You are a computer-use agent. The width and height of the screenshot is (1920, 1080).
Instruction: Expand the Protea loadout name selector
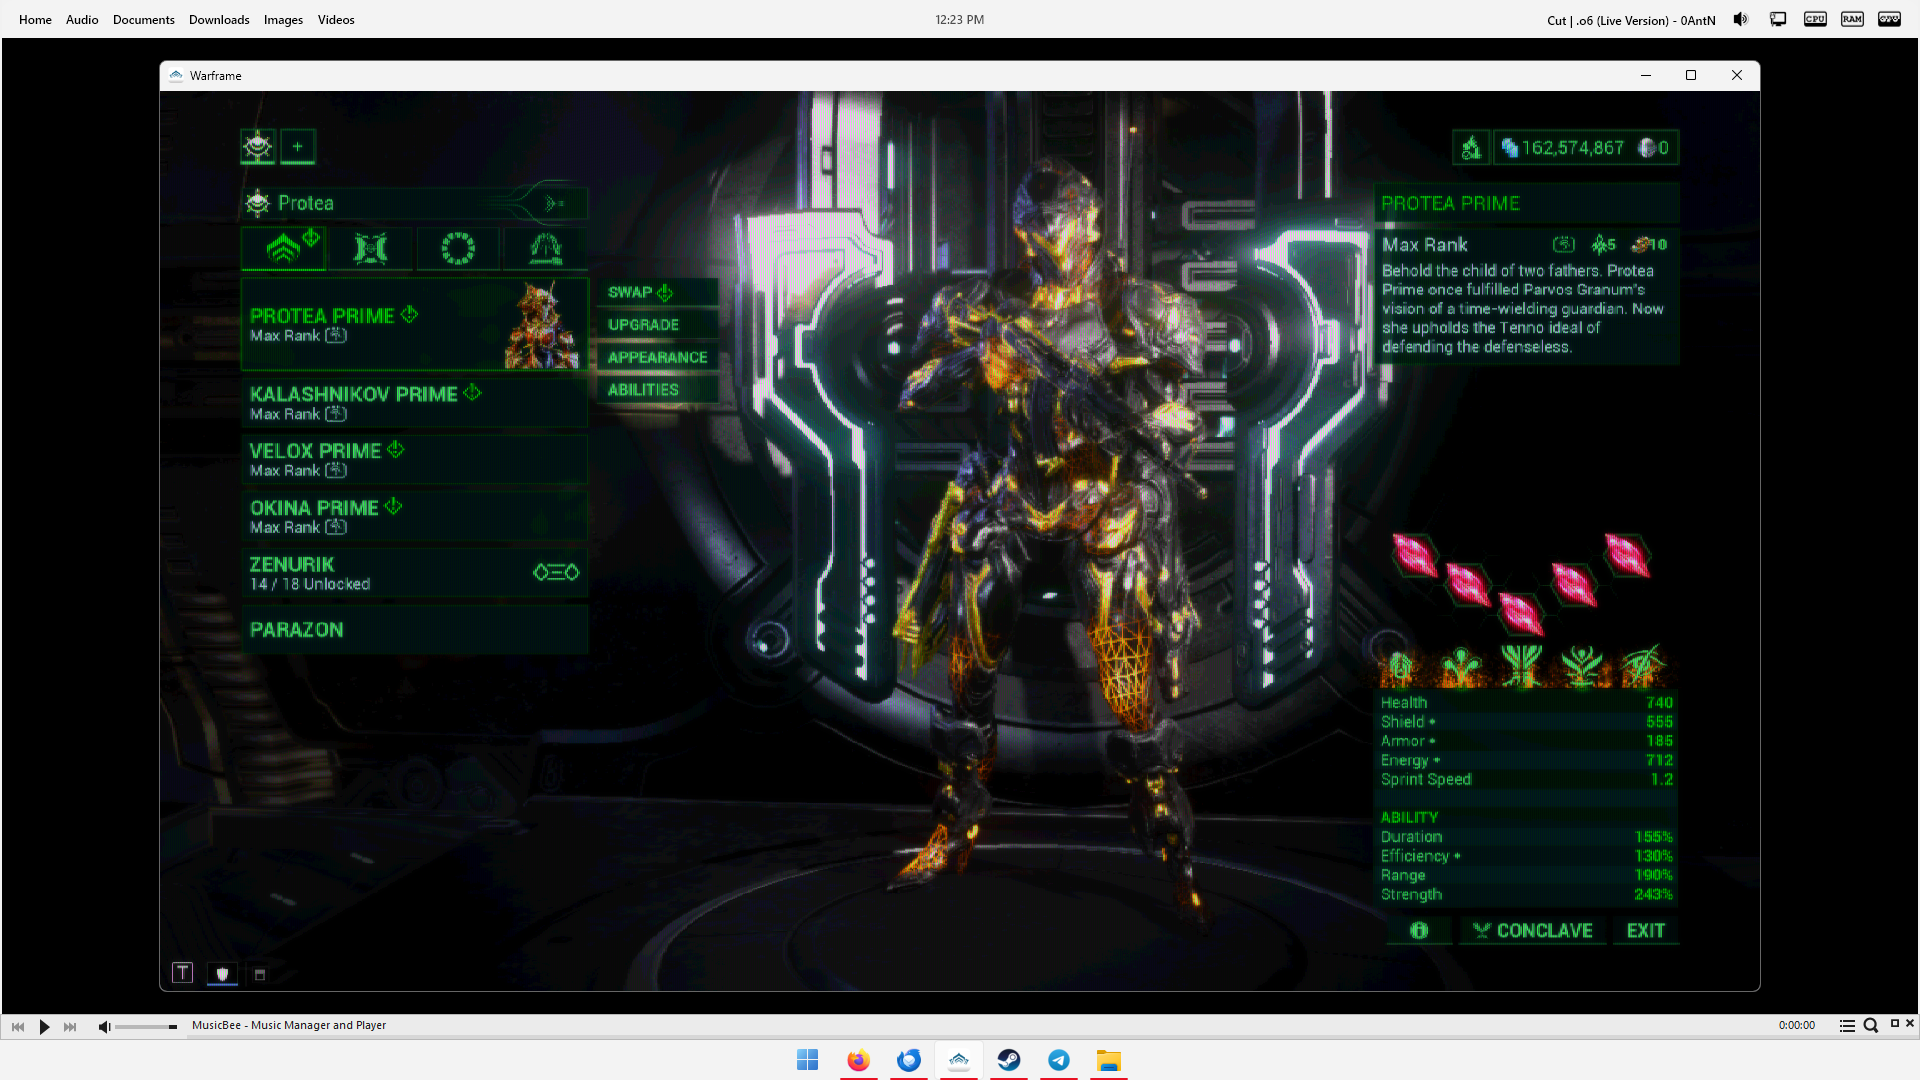(554, 204)
